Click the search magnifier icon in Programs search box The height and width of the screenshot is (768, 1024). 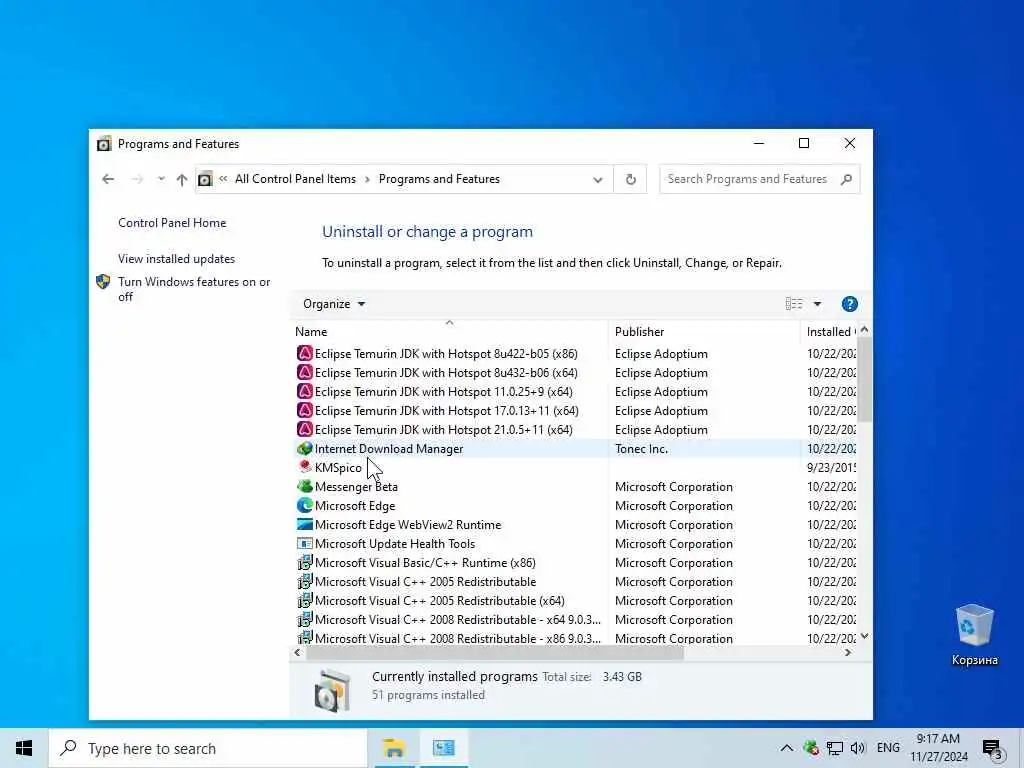(x=846, y=179)
